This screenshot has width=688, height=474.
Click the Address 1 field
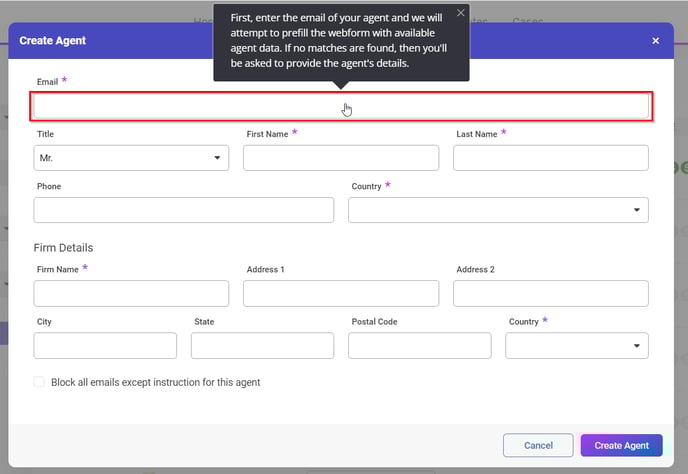[340, 293]
